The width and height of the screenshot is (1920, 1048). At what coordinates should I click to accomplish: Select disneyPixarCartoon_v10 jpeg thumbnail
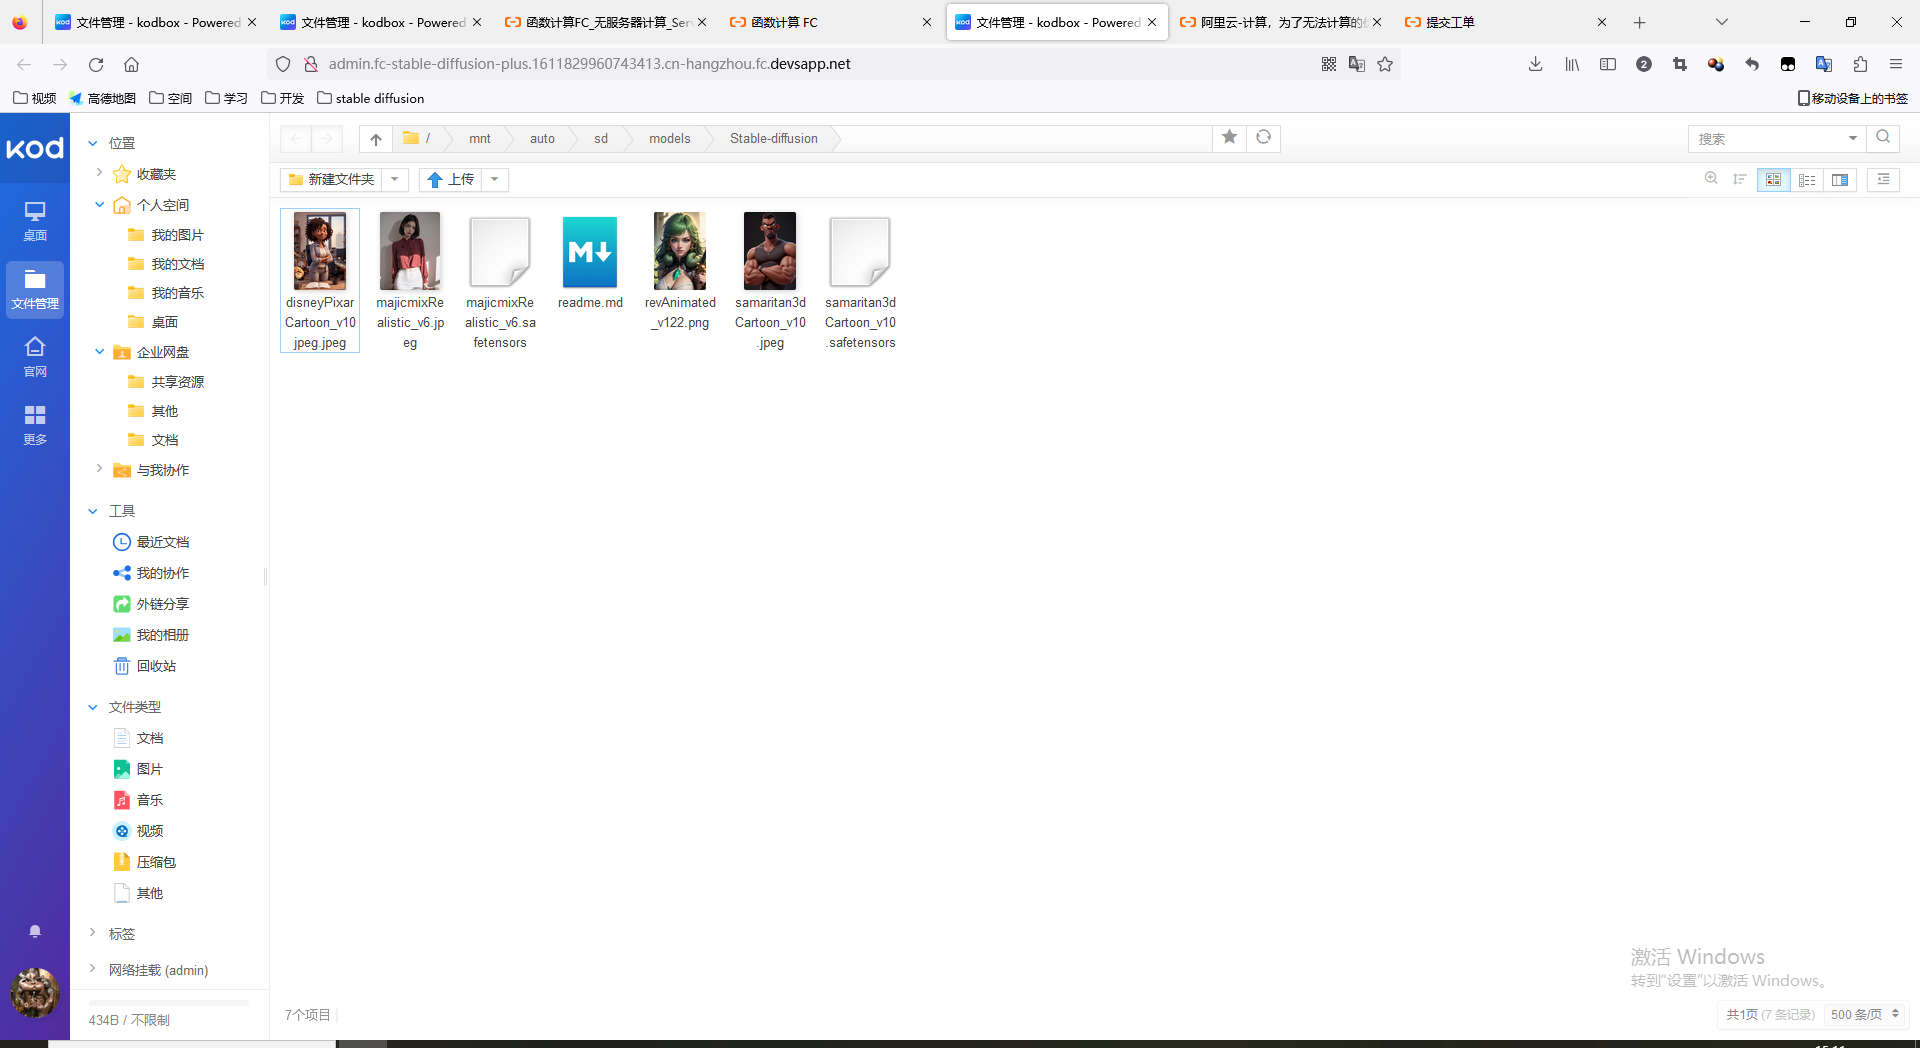point(320,251)
